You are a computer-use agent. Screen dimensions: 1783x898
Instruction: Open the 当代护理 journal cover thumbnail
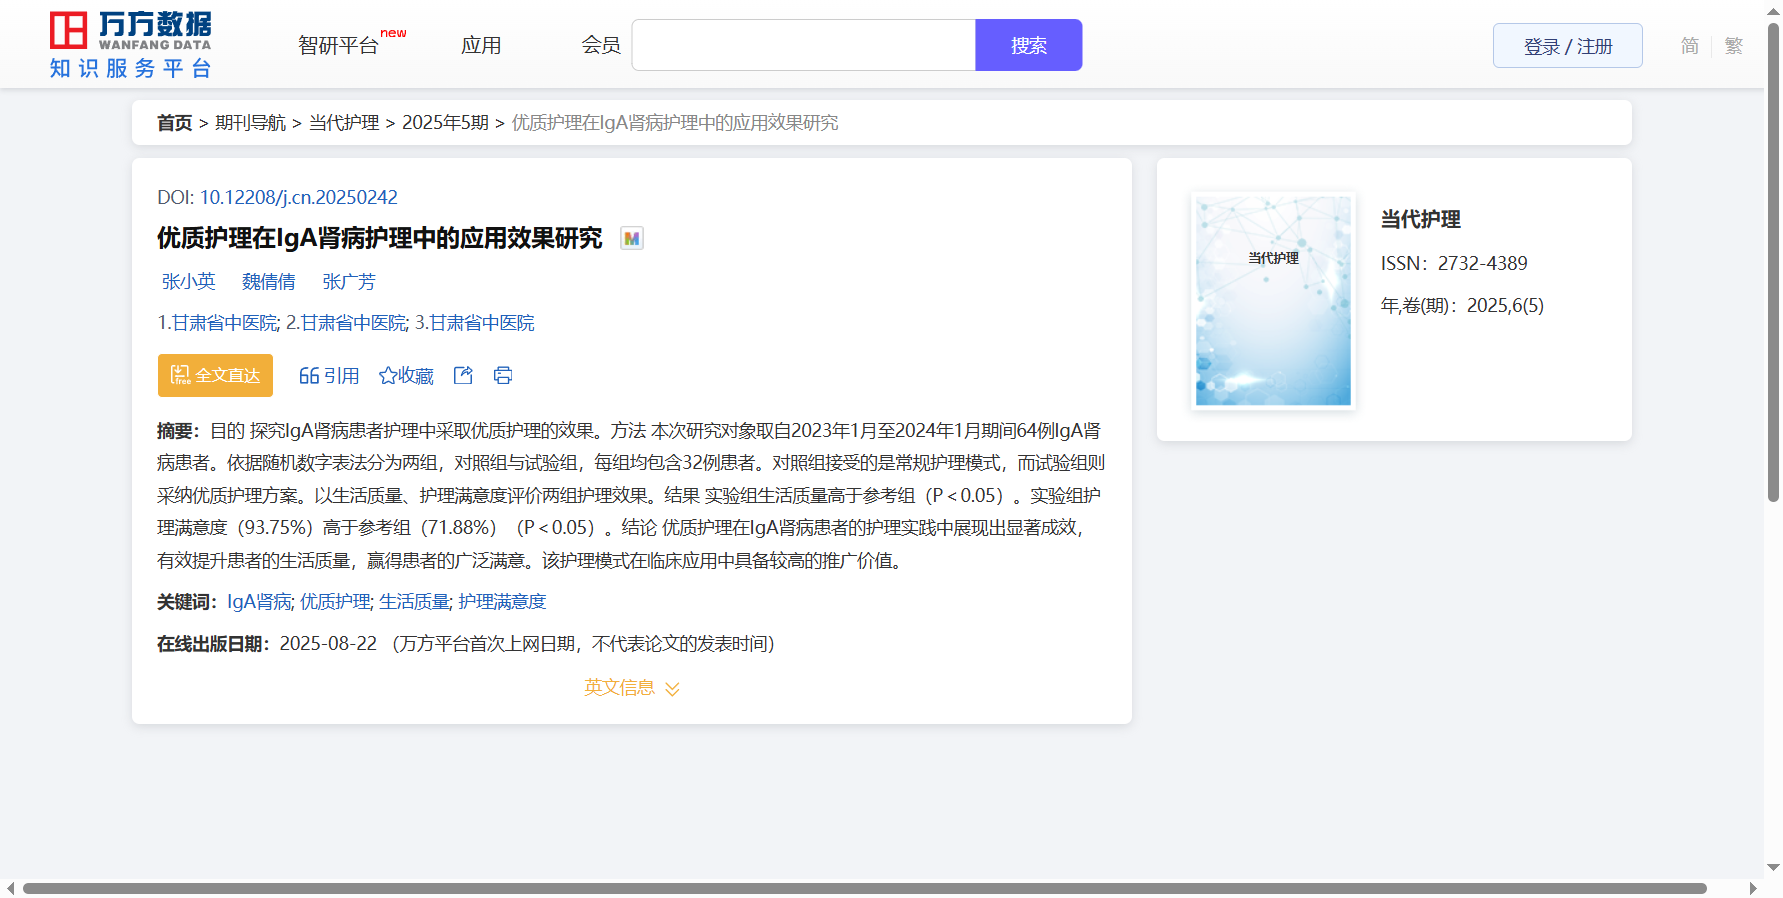[x=1273, y=300]
